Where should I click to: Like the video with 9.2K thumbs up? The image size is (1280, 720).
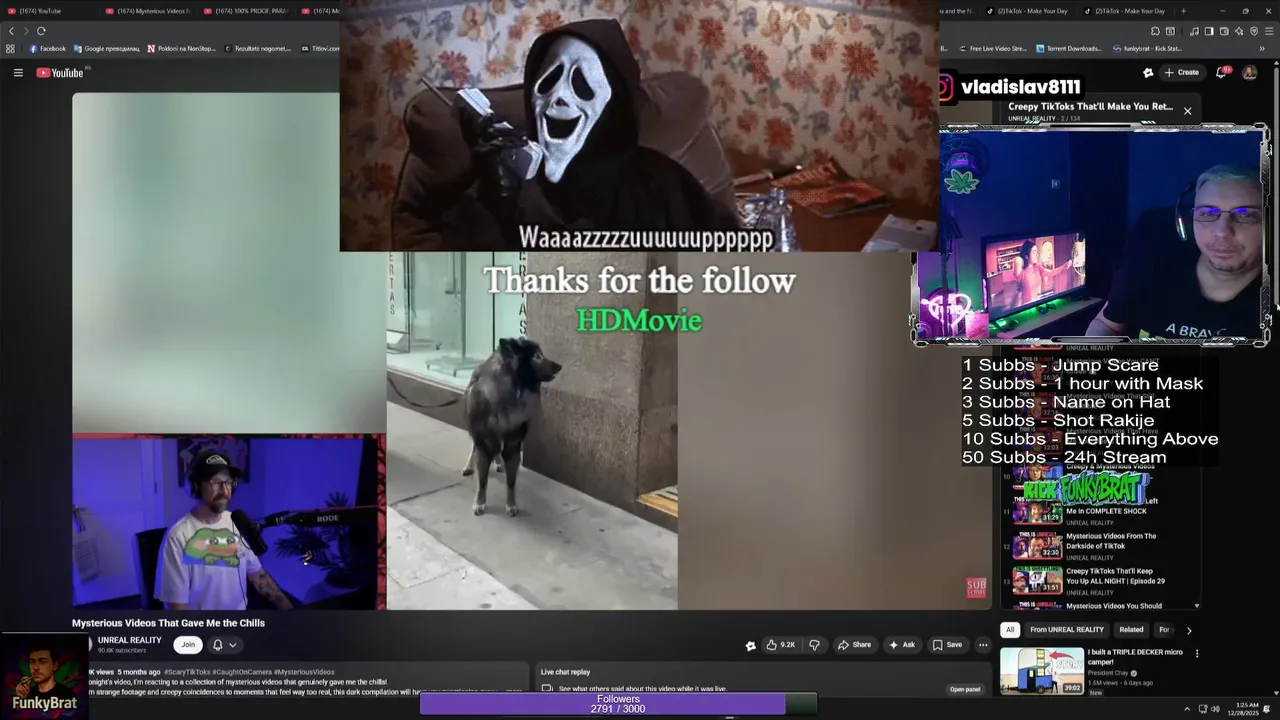coord(781,645)
